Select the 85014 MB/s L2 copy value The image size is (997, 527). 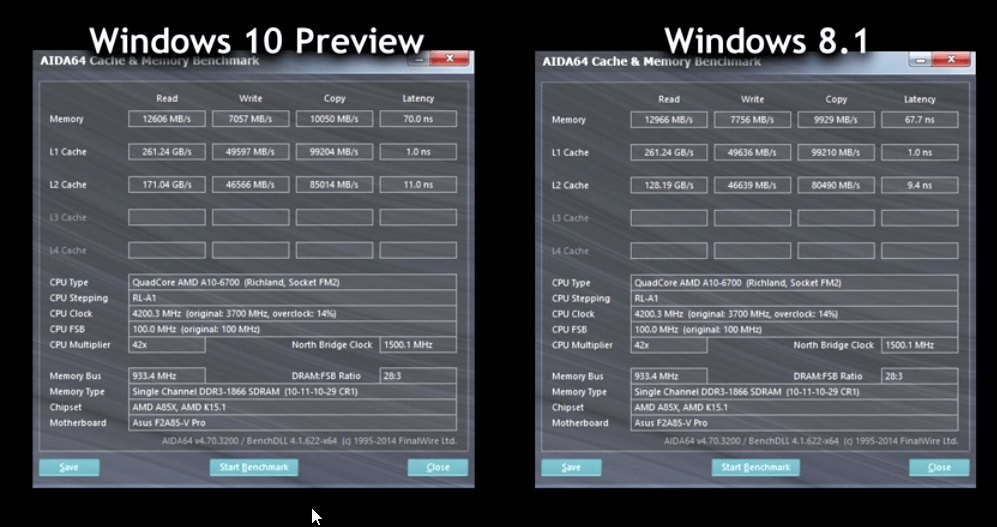click(x=334, y=185)
